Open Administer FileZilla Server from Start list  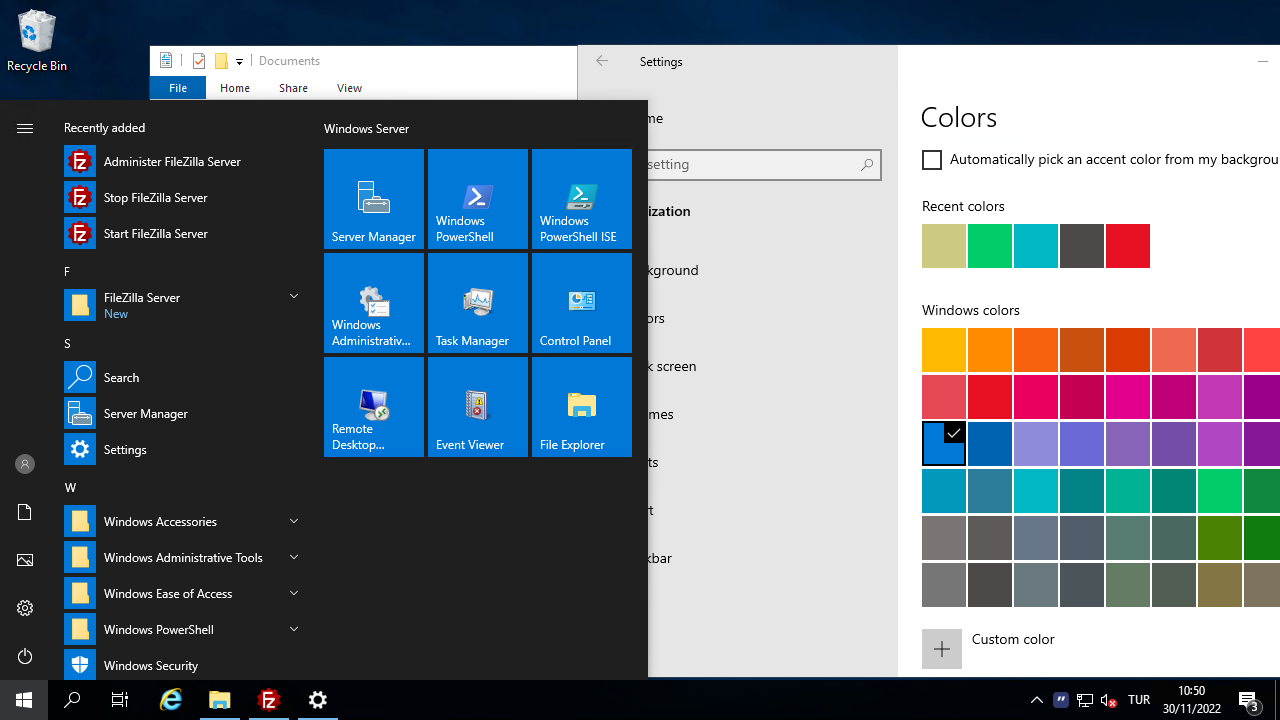click(182, 162)
